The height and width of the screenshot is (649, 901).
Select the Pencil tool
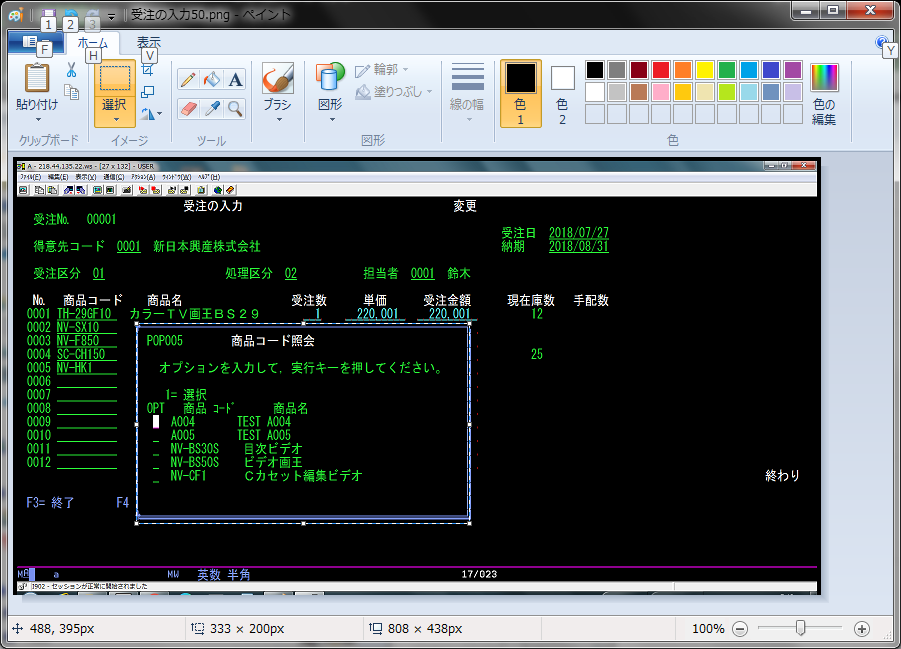[187, 80]
